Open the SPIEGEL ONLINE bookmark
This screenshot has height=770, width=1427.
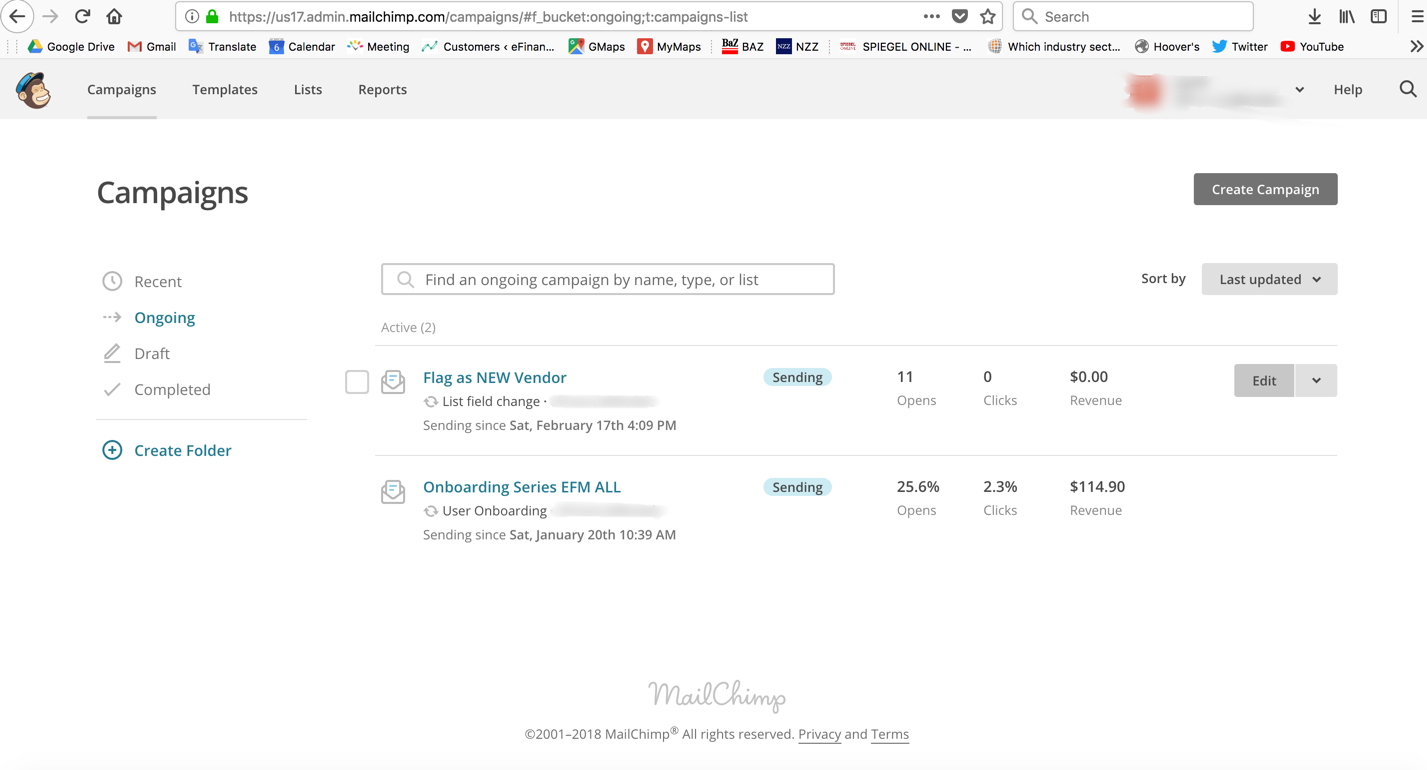tap(906, 46)
